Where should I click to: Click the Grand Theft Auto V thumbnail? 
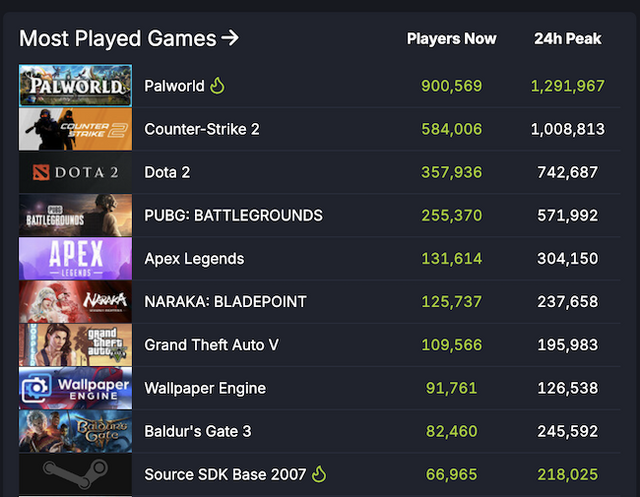click(75, 344)
